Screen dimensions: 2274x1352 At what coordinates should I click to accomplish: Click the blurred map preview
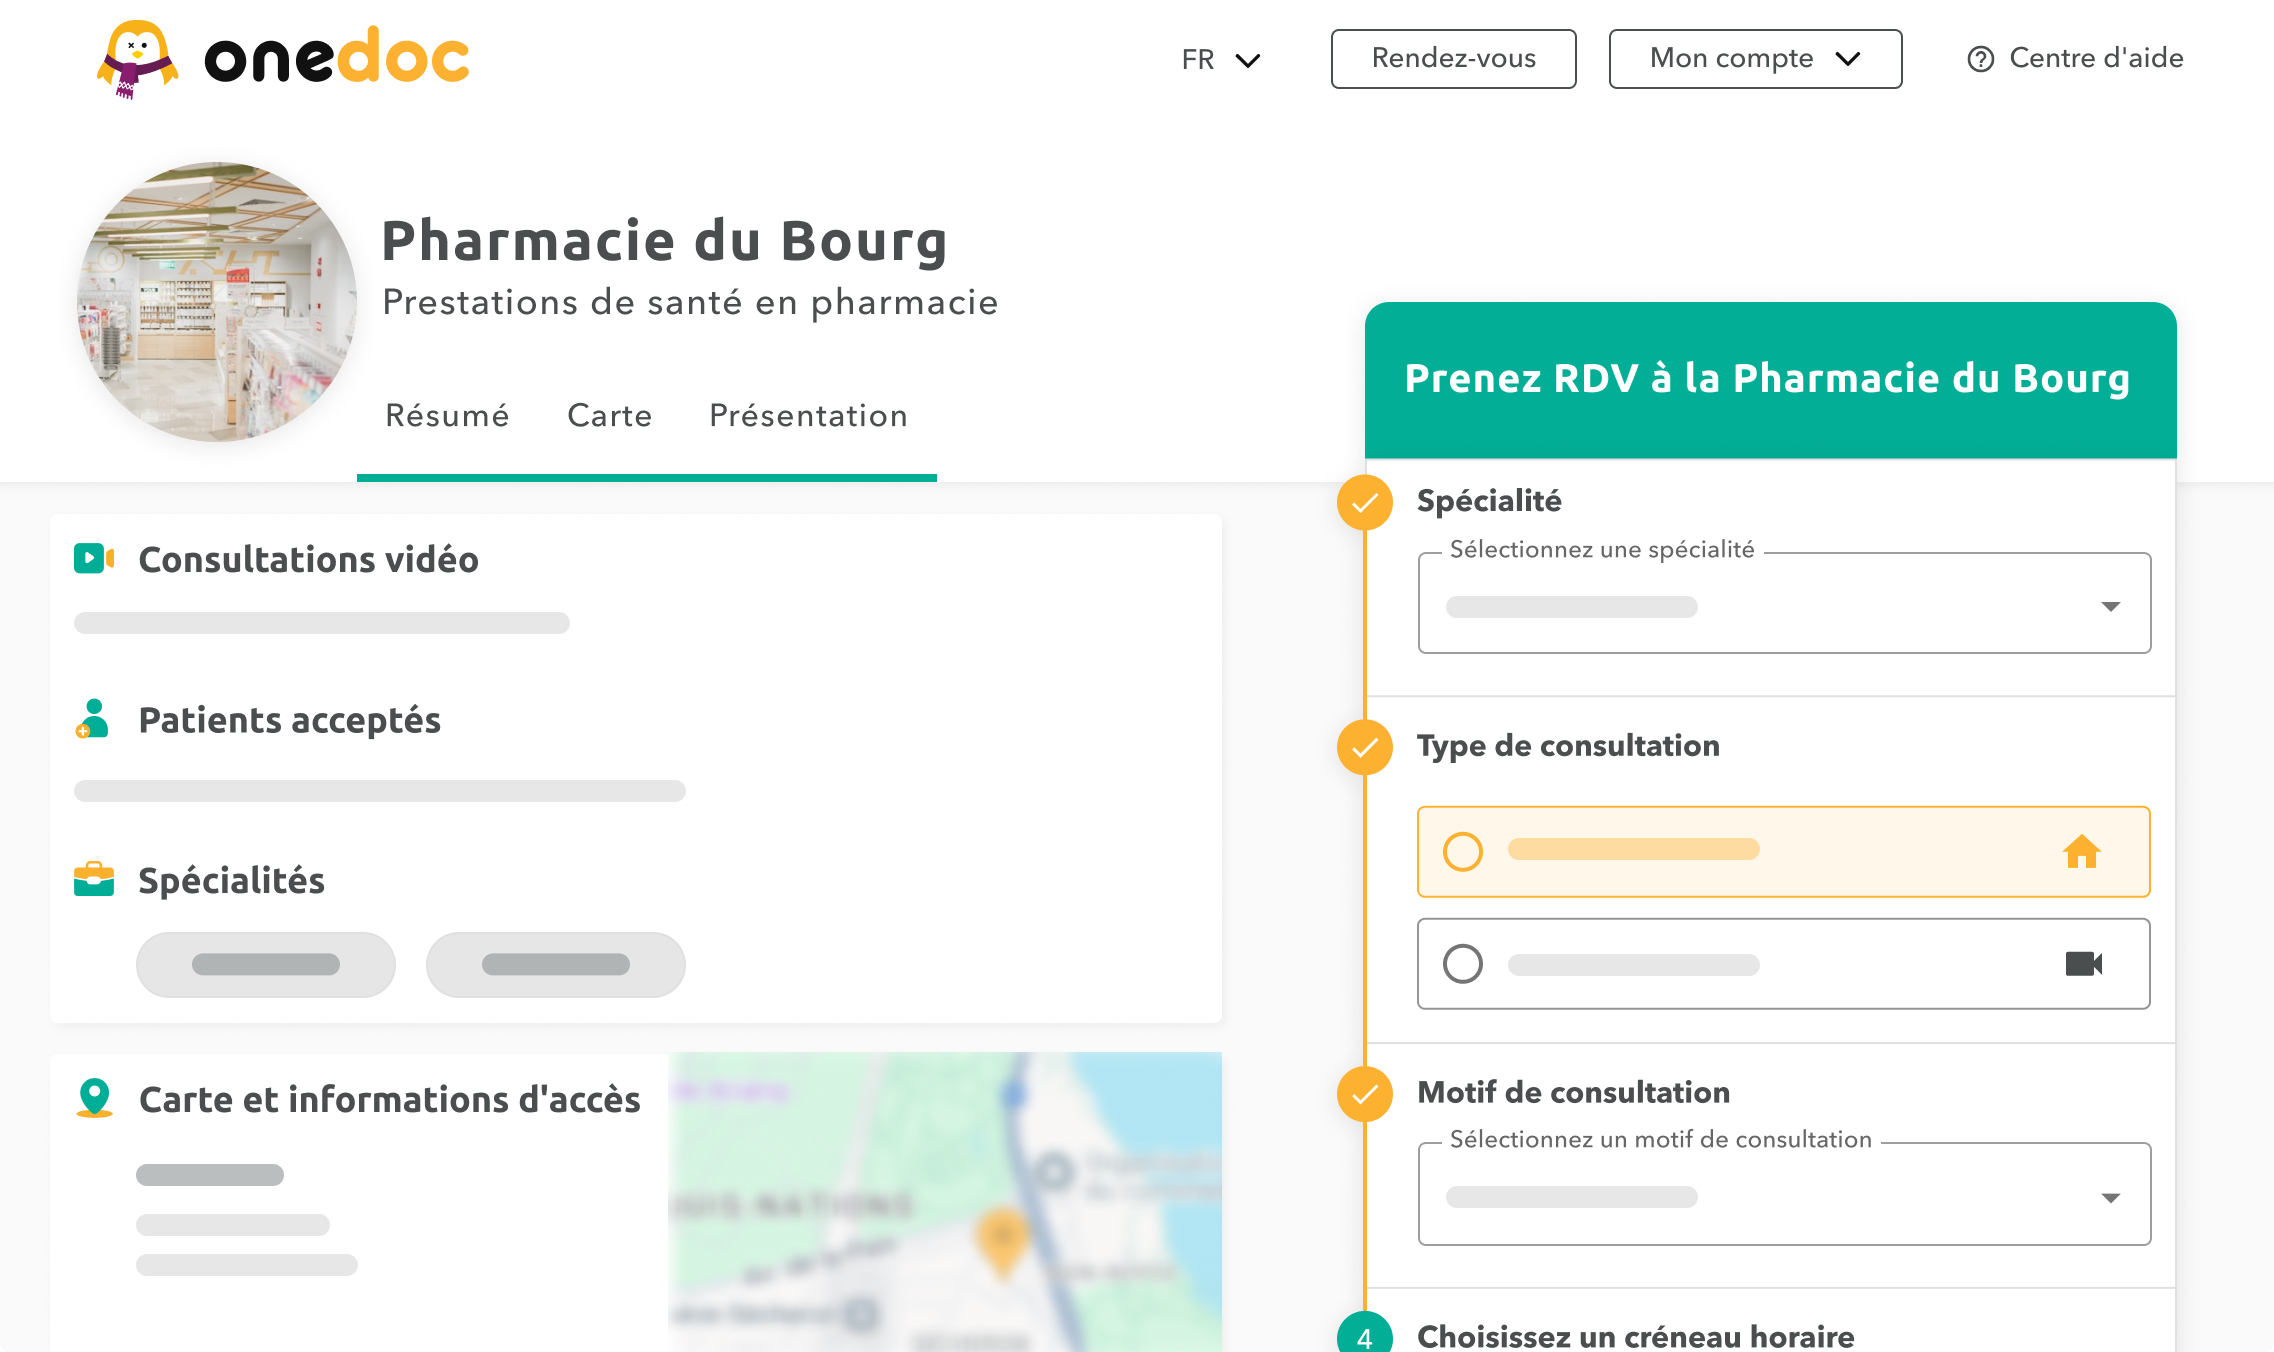pyautogui.click(x=945, y=1202)
